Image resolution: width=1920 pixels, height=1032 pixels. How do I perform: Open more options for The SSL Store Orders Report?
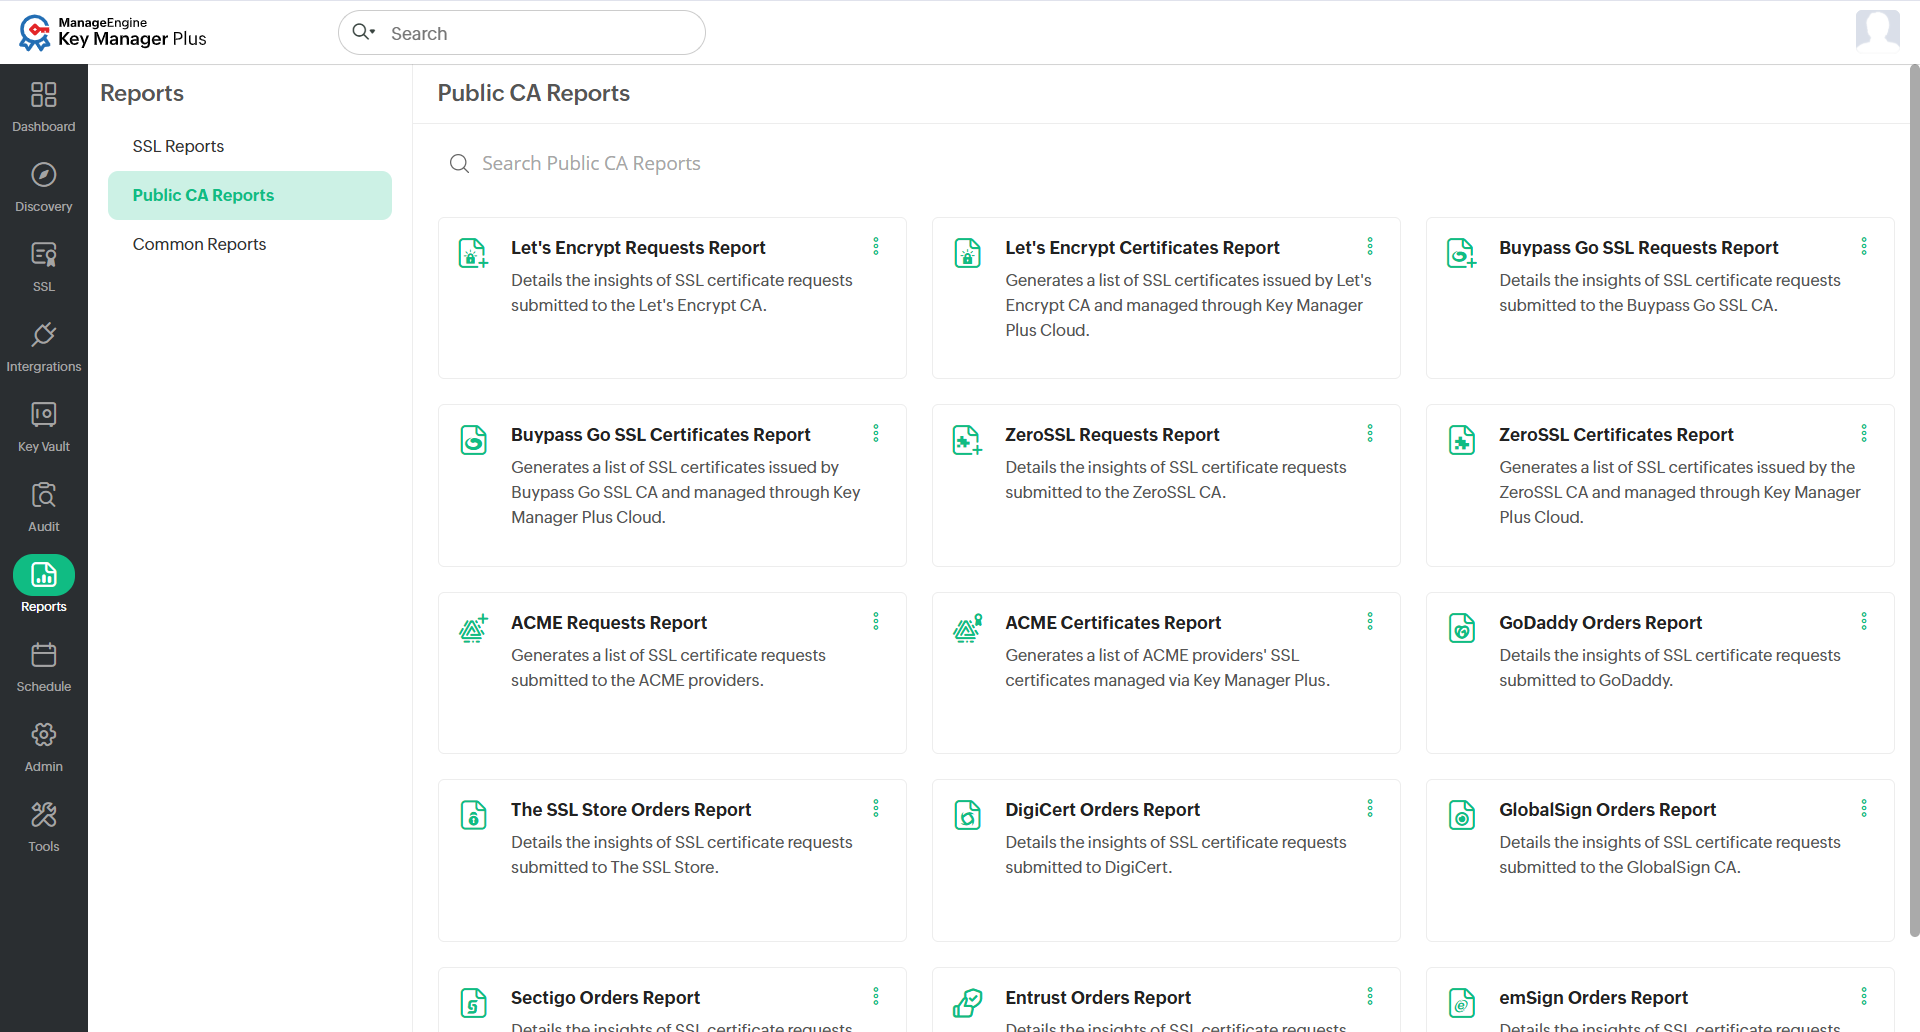click(x=876, y=808)
